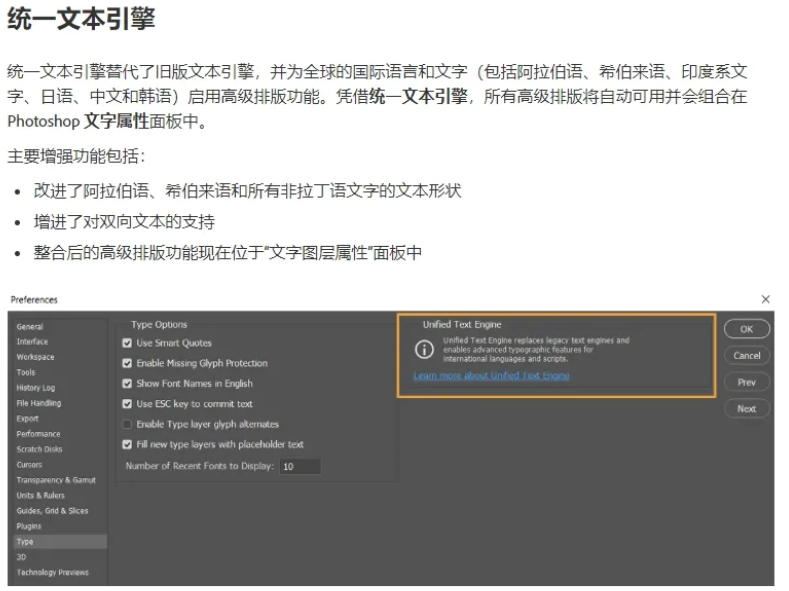Disable Use ESC key to commit text

click(x=127, y=404)
